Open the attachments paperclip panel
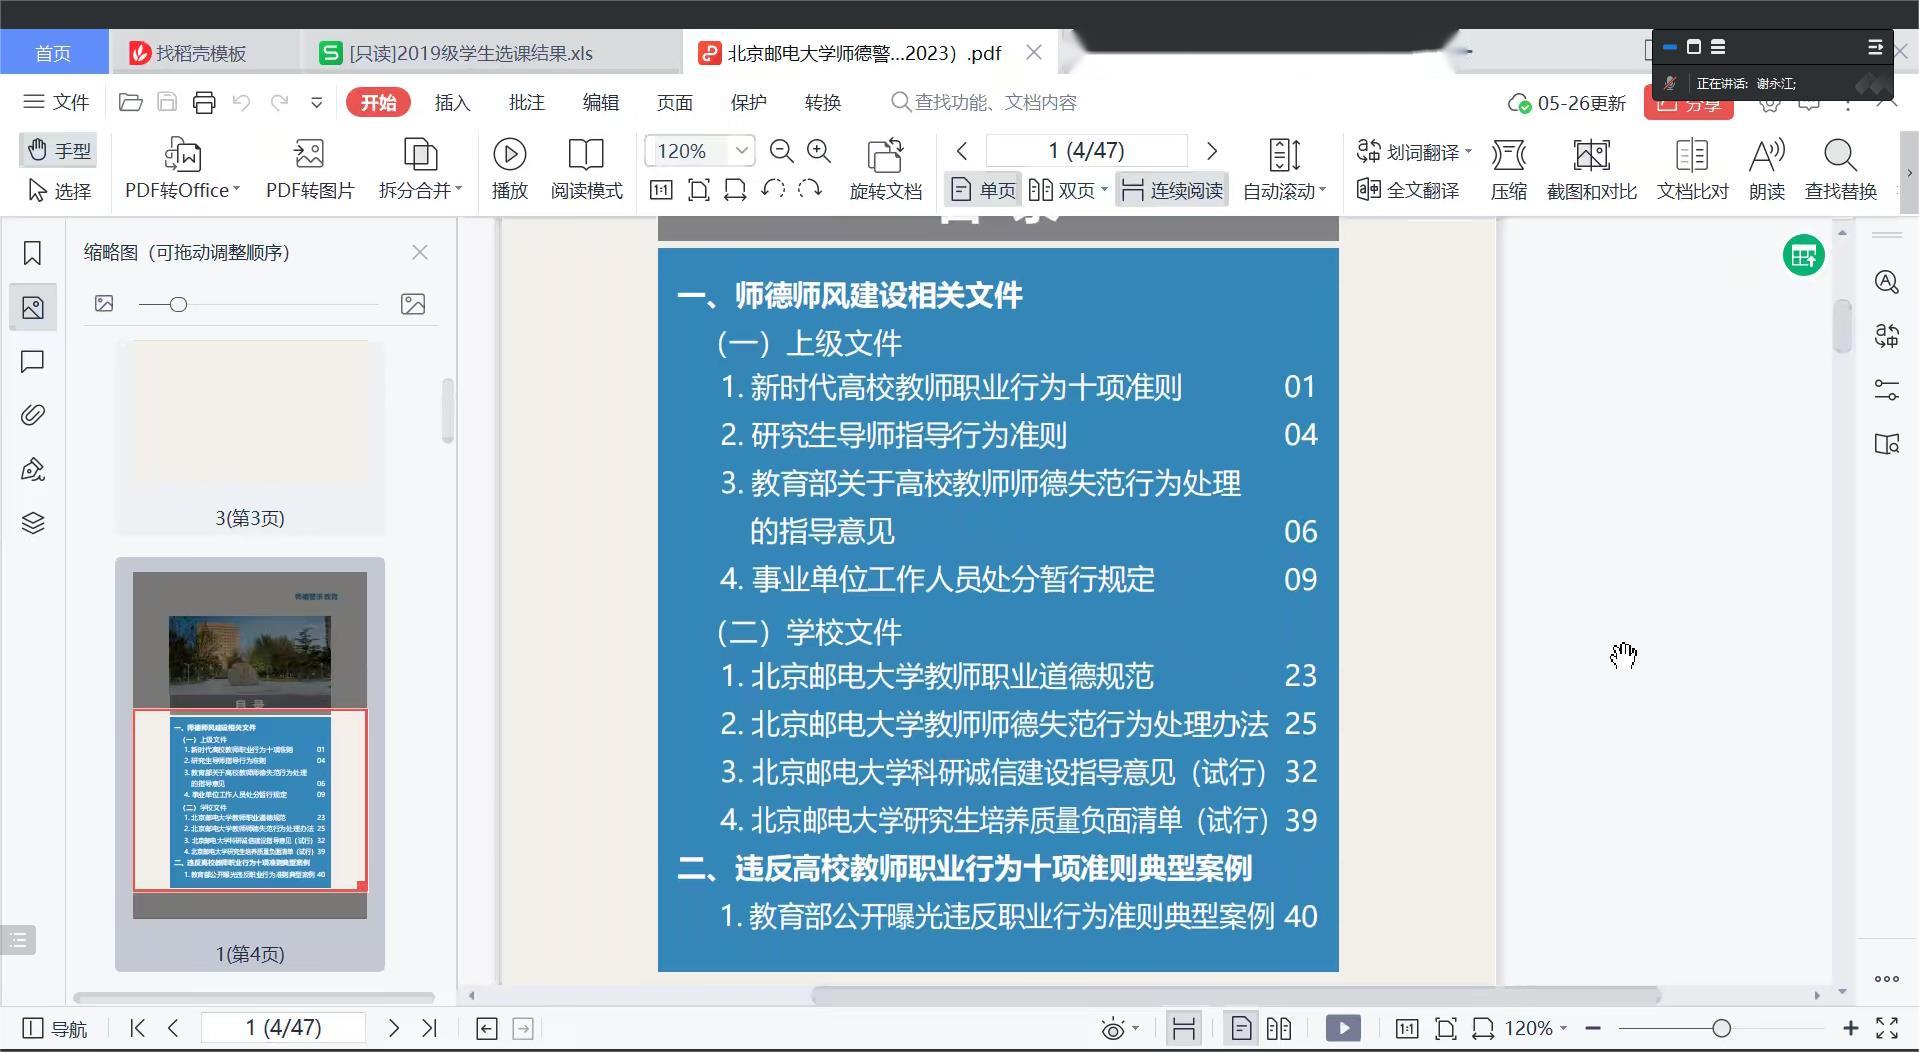 point(32,415)
